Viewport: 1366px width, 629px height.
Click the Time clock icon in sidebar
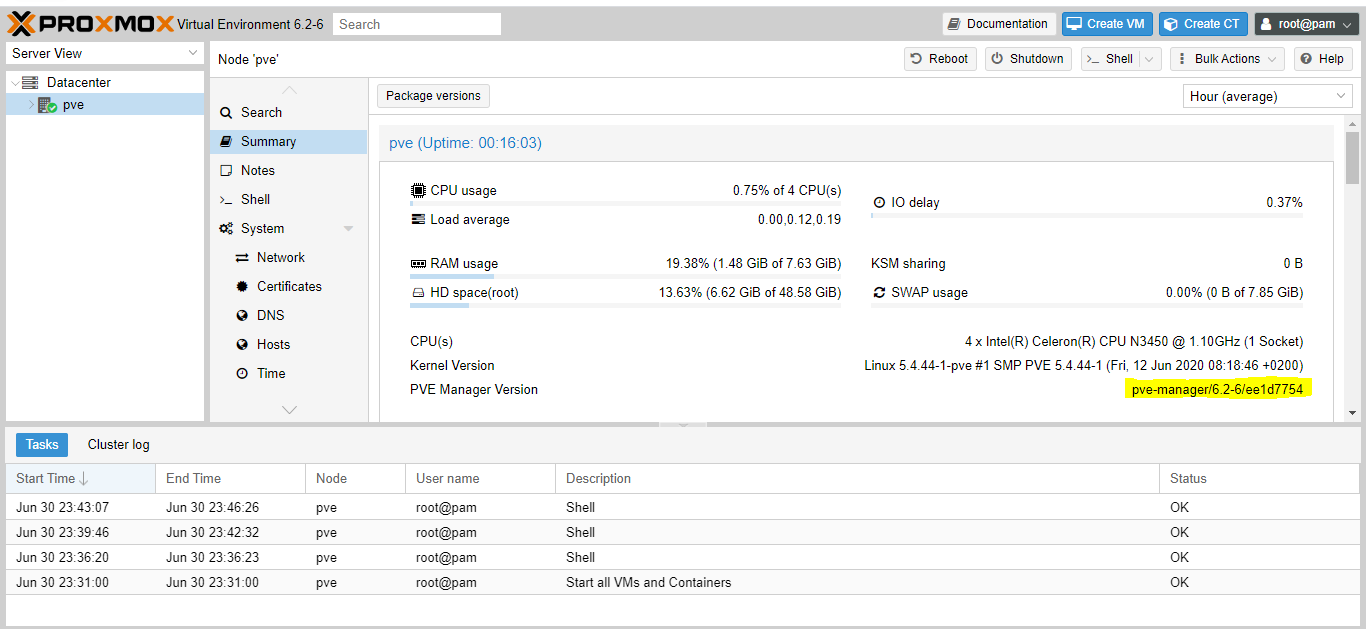(x=242, y=374)
